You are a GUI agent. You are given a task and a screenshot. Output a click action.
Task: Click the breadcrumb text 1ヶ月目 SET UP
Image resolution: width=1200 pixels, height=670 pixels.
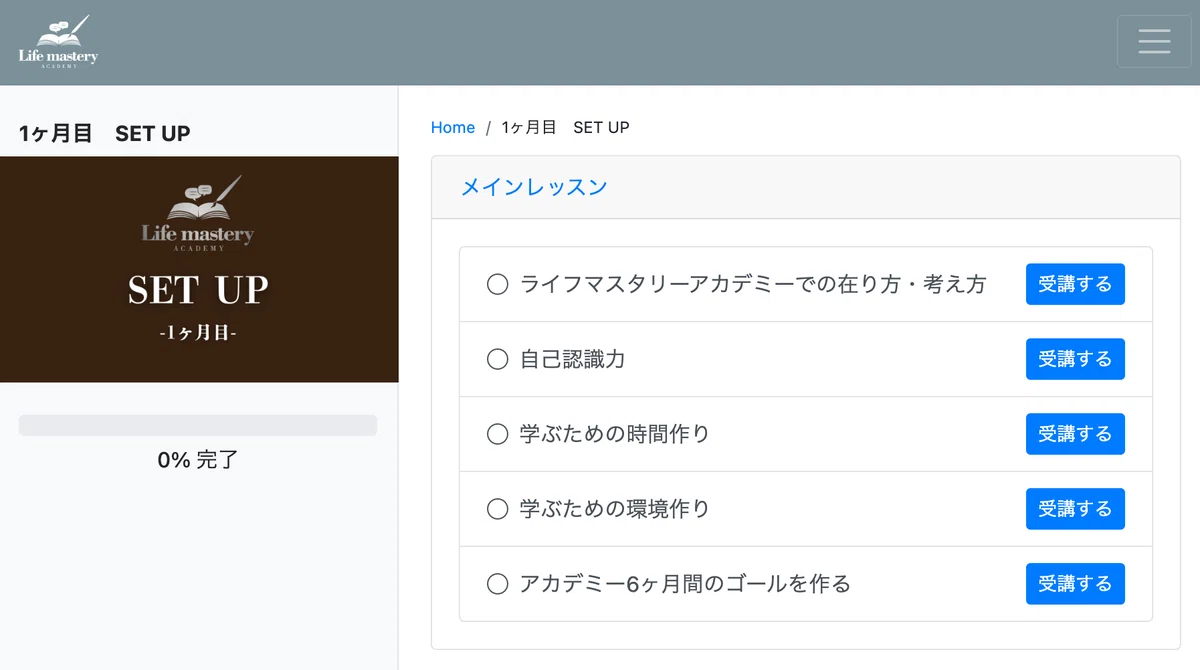coord(565,127)
